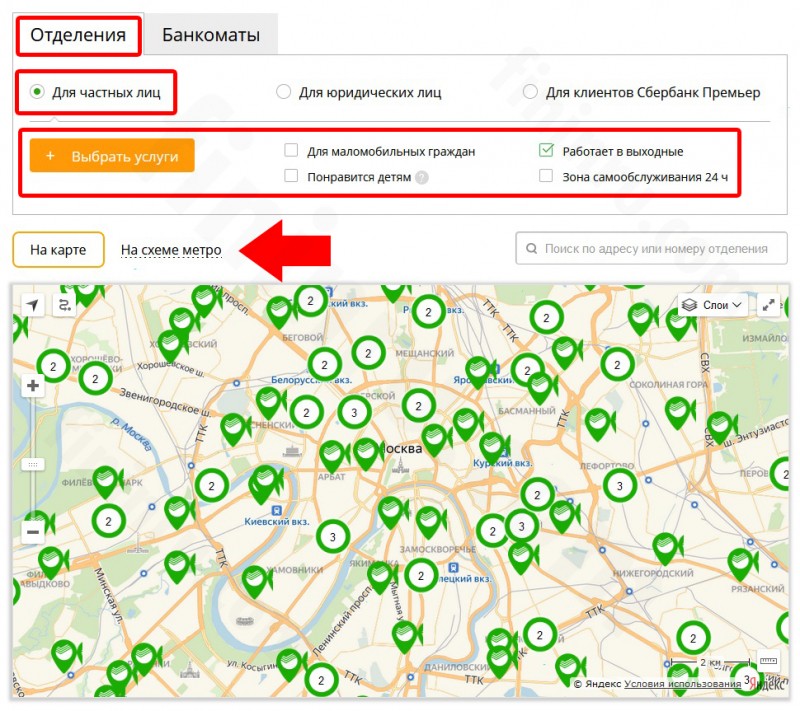The height and width of the screenshot is (711, 800).
Task: Expand the map to fullscreen
Action: coord(768,305)
